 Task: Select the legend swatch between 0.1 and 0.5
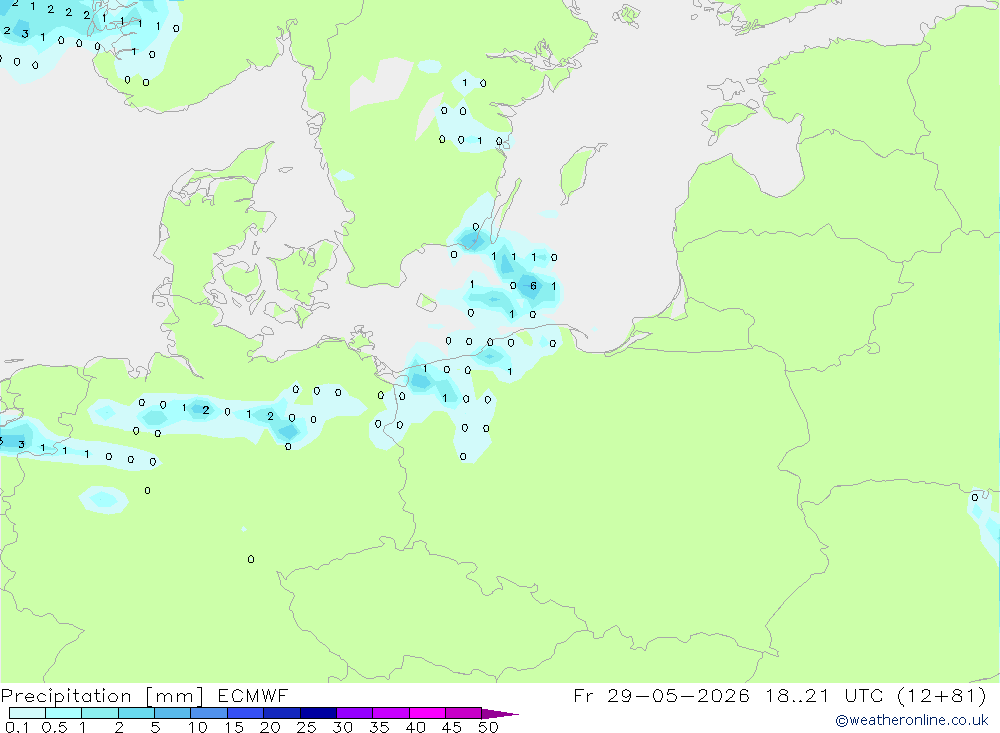27,713
